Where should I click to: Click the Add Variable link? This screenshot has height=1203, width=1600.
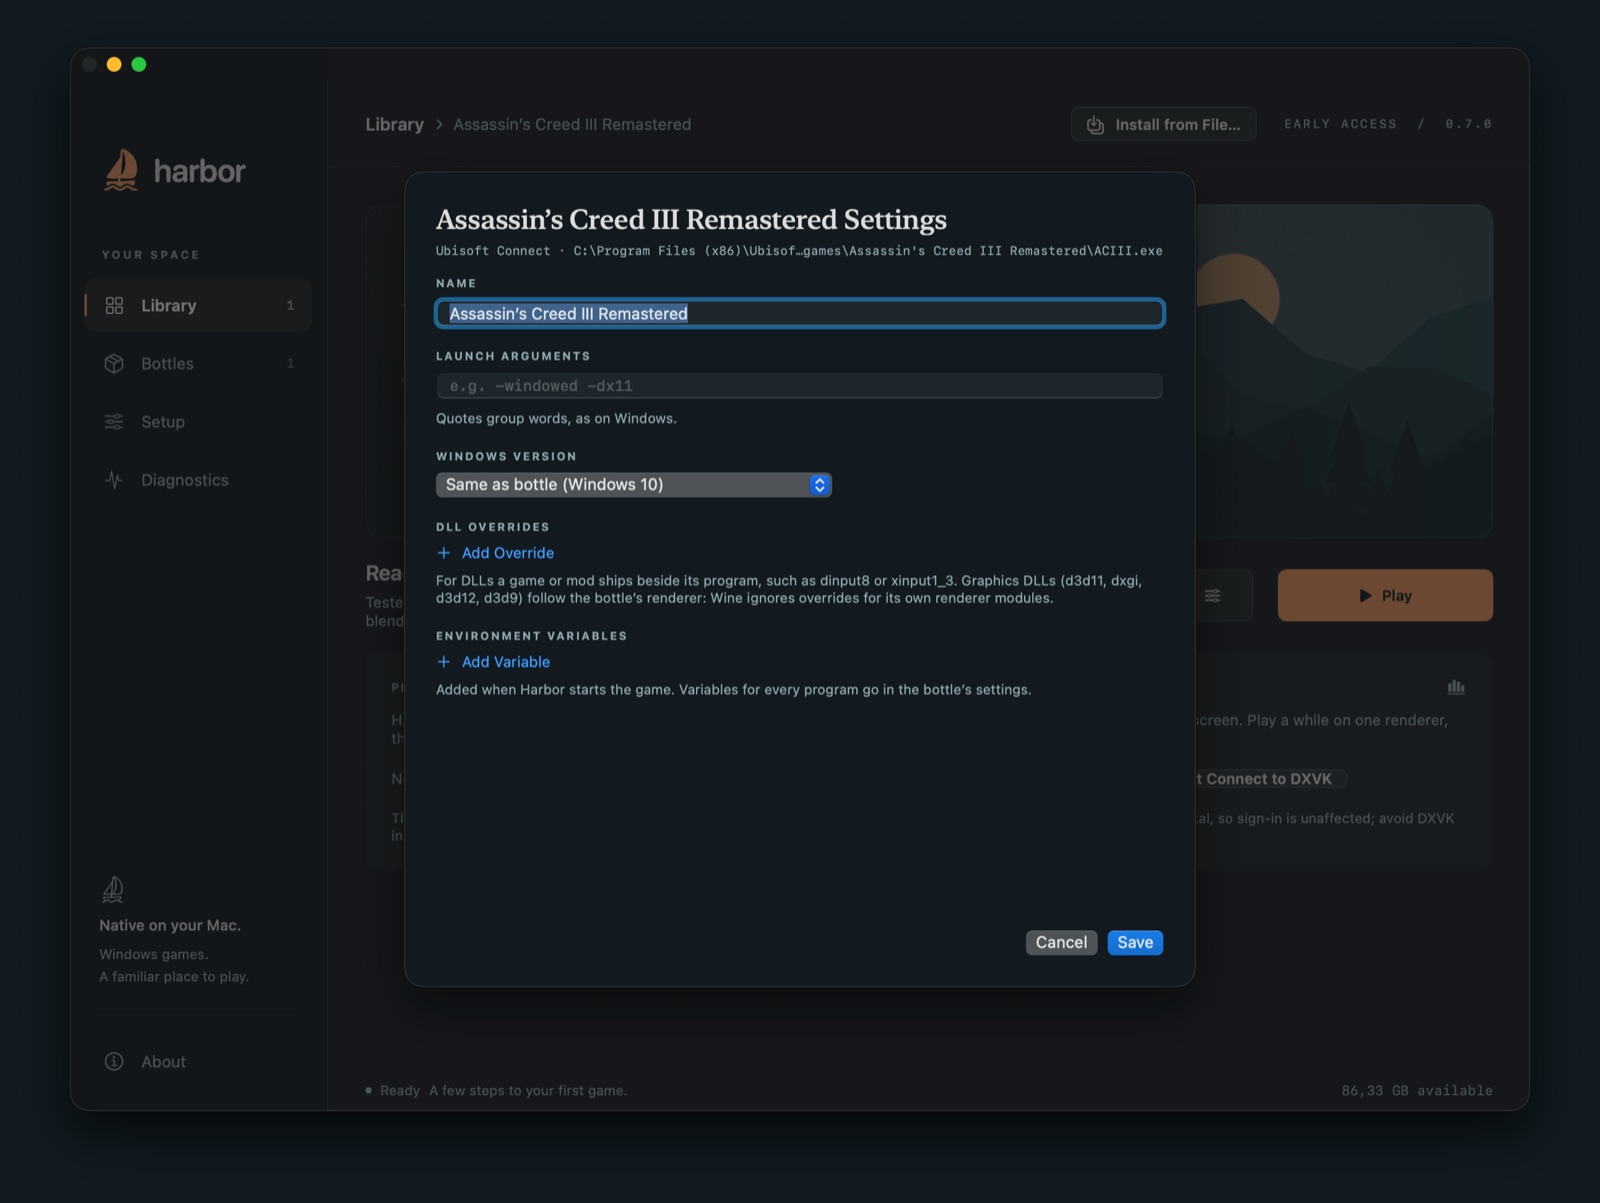494,662
